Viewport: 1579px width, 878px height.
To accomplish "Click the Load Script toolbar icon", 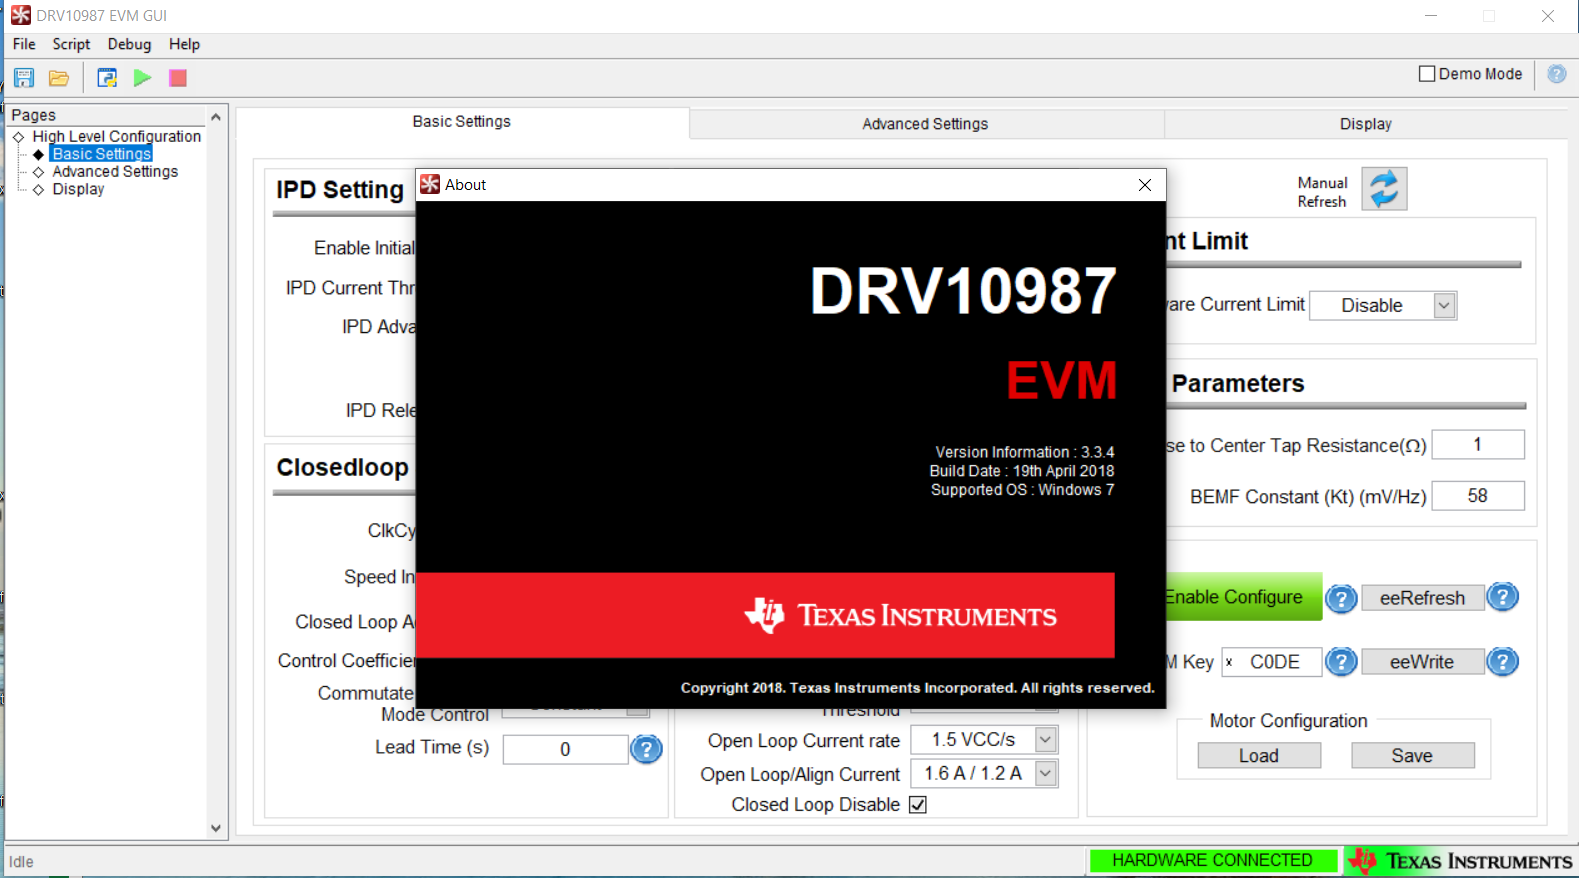I will [107, 78].
